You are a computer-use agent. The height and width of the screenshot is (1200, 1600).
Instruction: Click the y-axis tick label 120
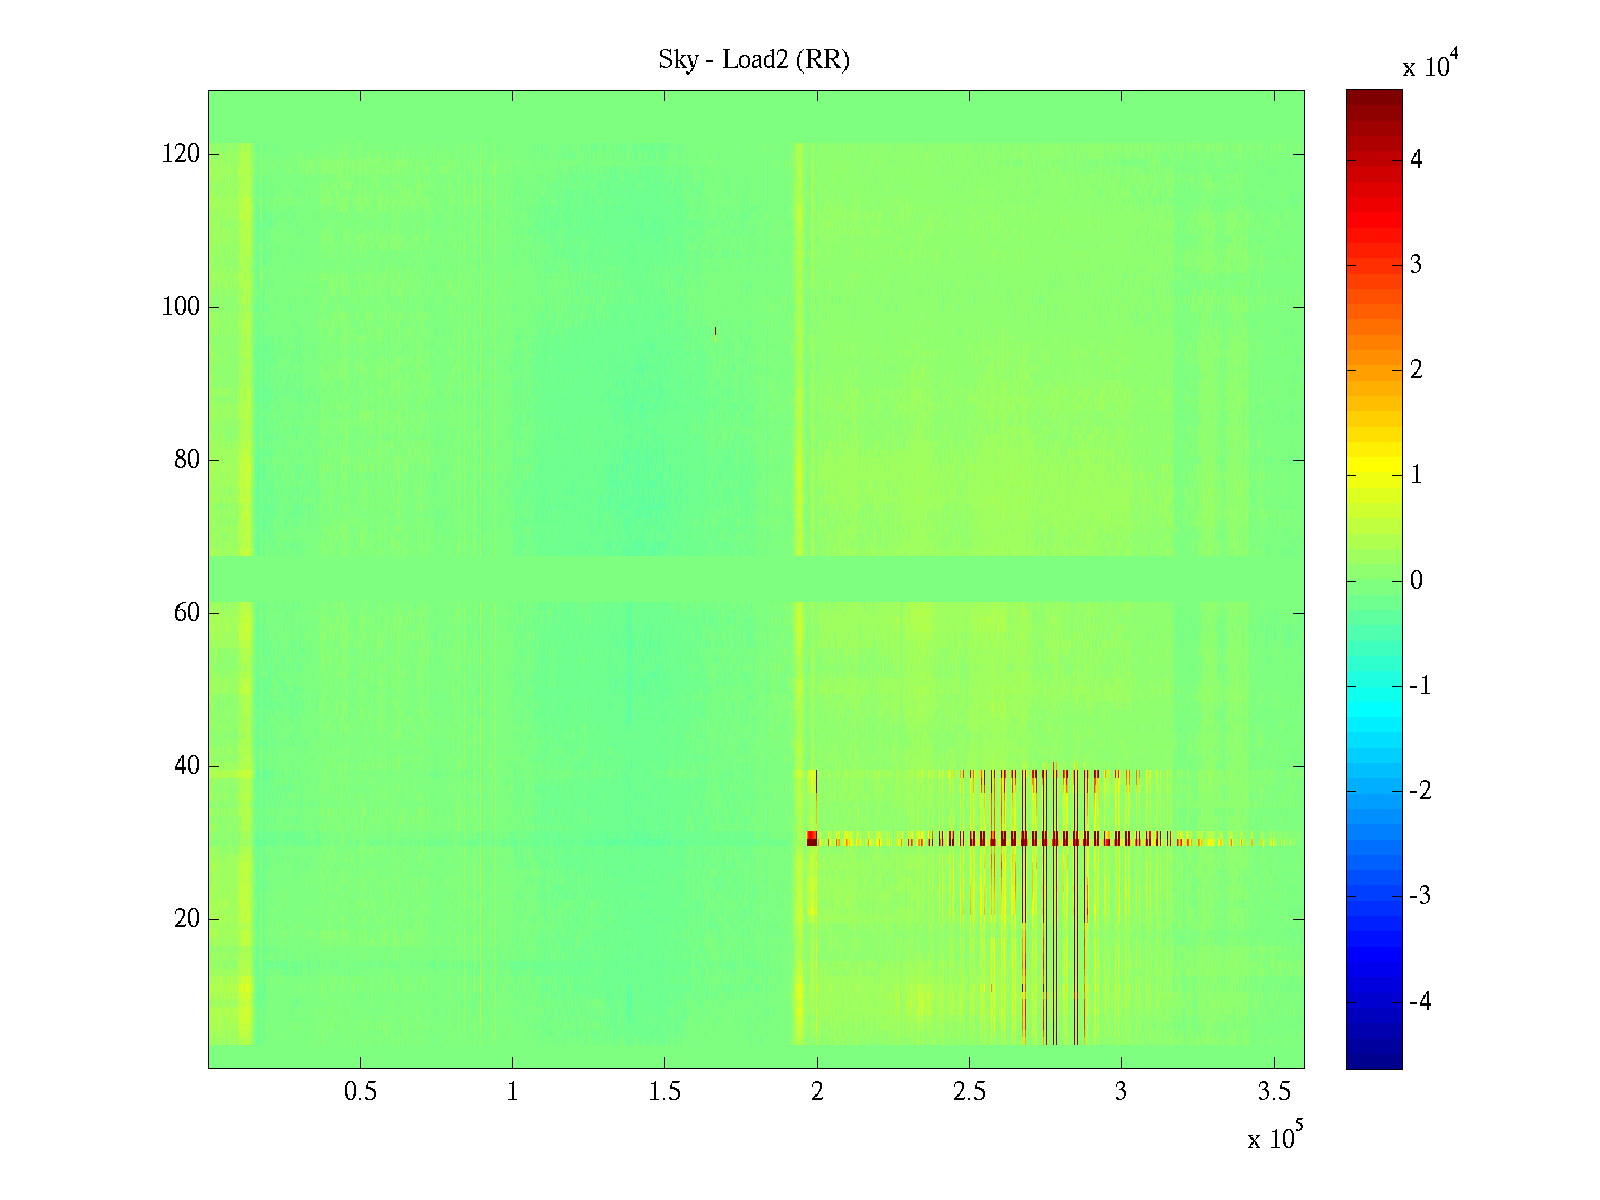point(181,154)
